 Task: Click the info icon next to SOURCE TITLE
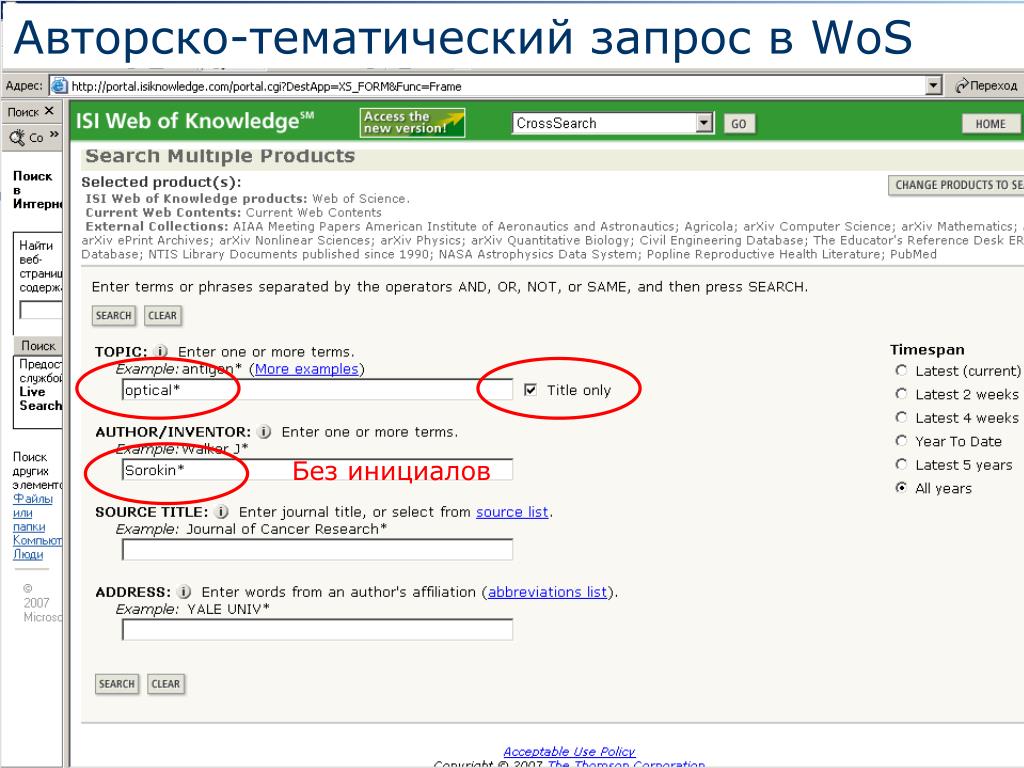click(221, 512)
